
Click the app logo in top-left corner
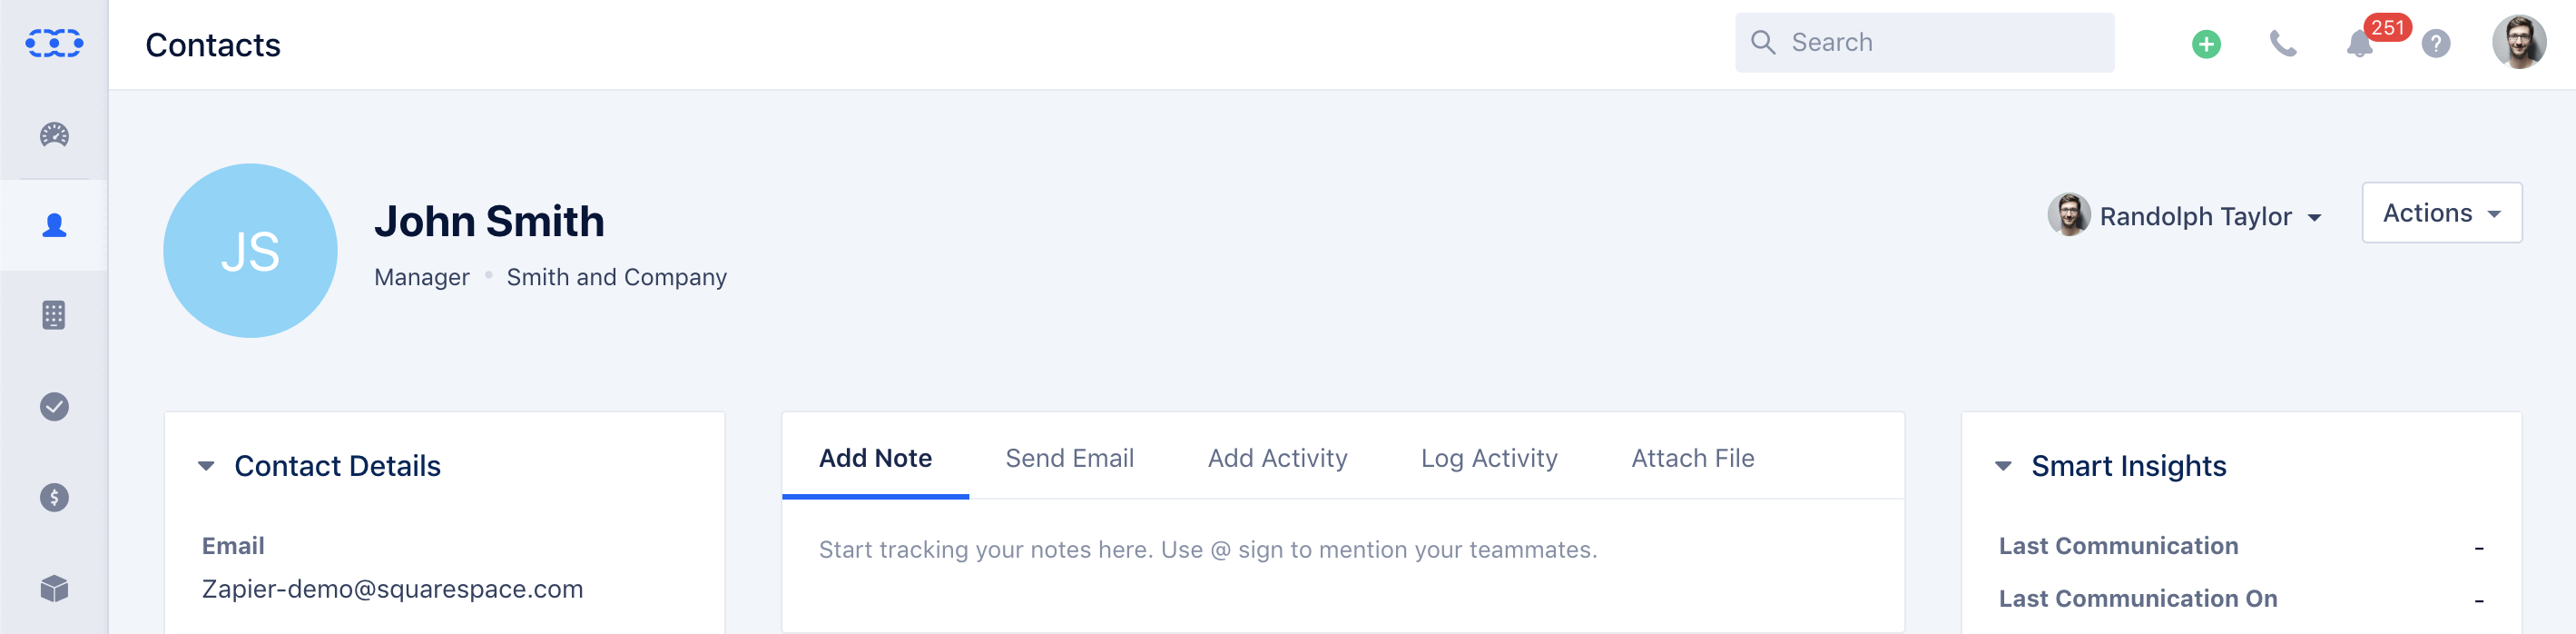[x=54, y=43]
